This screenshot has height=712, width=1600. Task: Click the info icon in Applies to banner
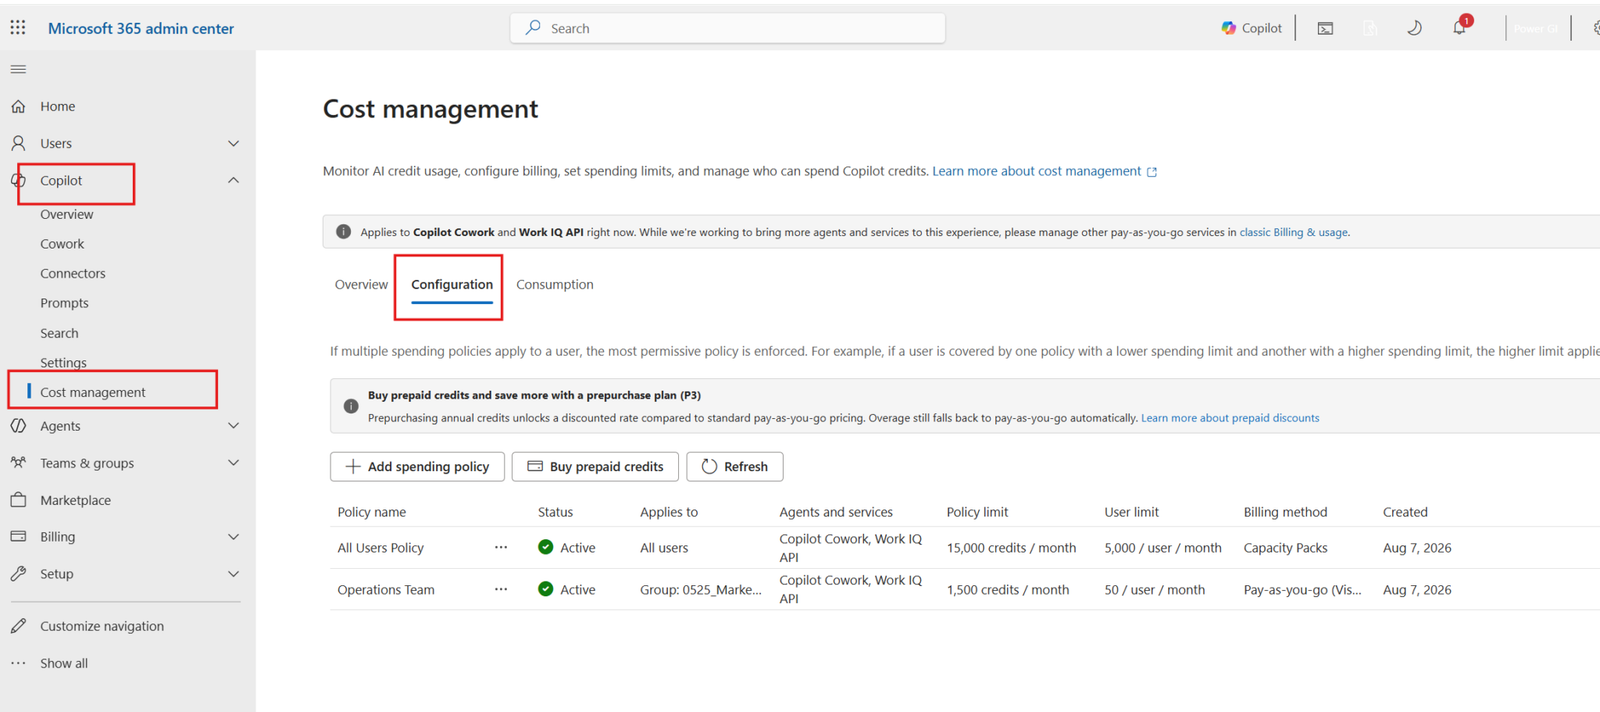tap(343, 232)
